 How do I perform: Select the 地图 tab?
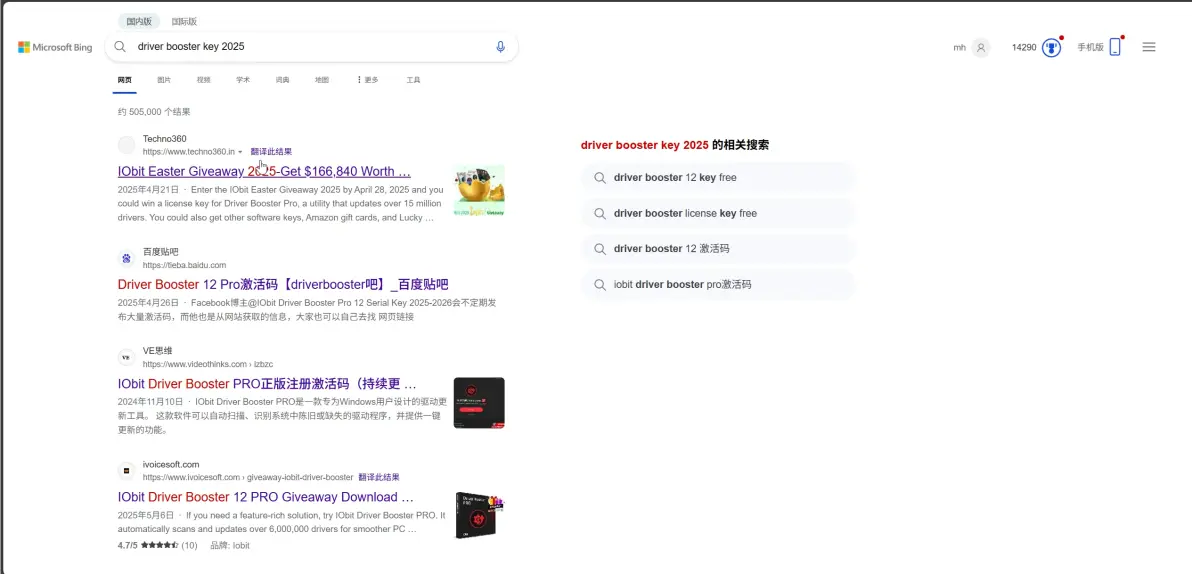click(322, 80)
